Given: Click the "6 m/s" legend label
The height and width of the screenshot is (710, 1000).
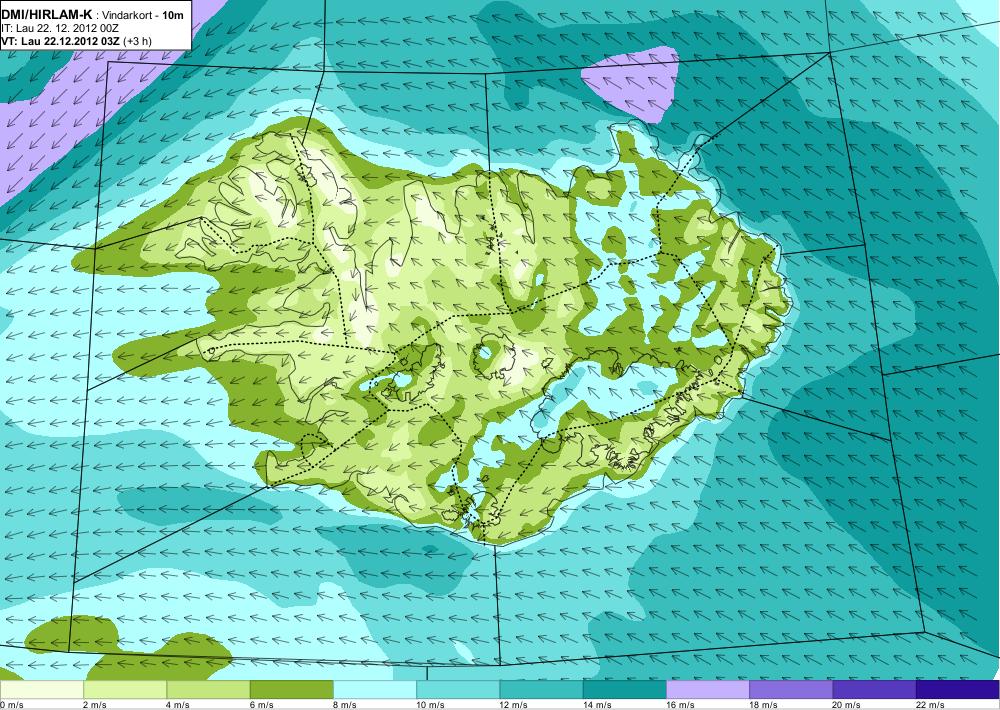Looking at the screenshot, I should click(x=261, y=704).
